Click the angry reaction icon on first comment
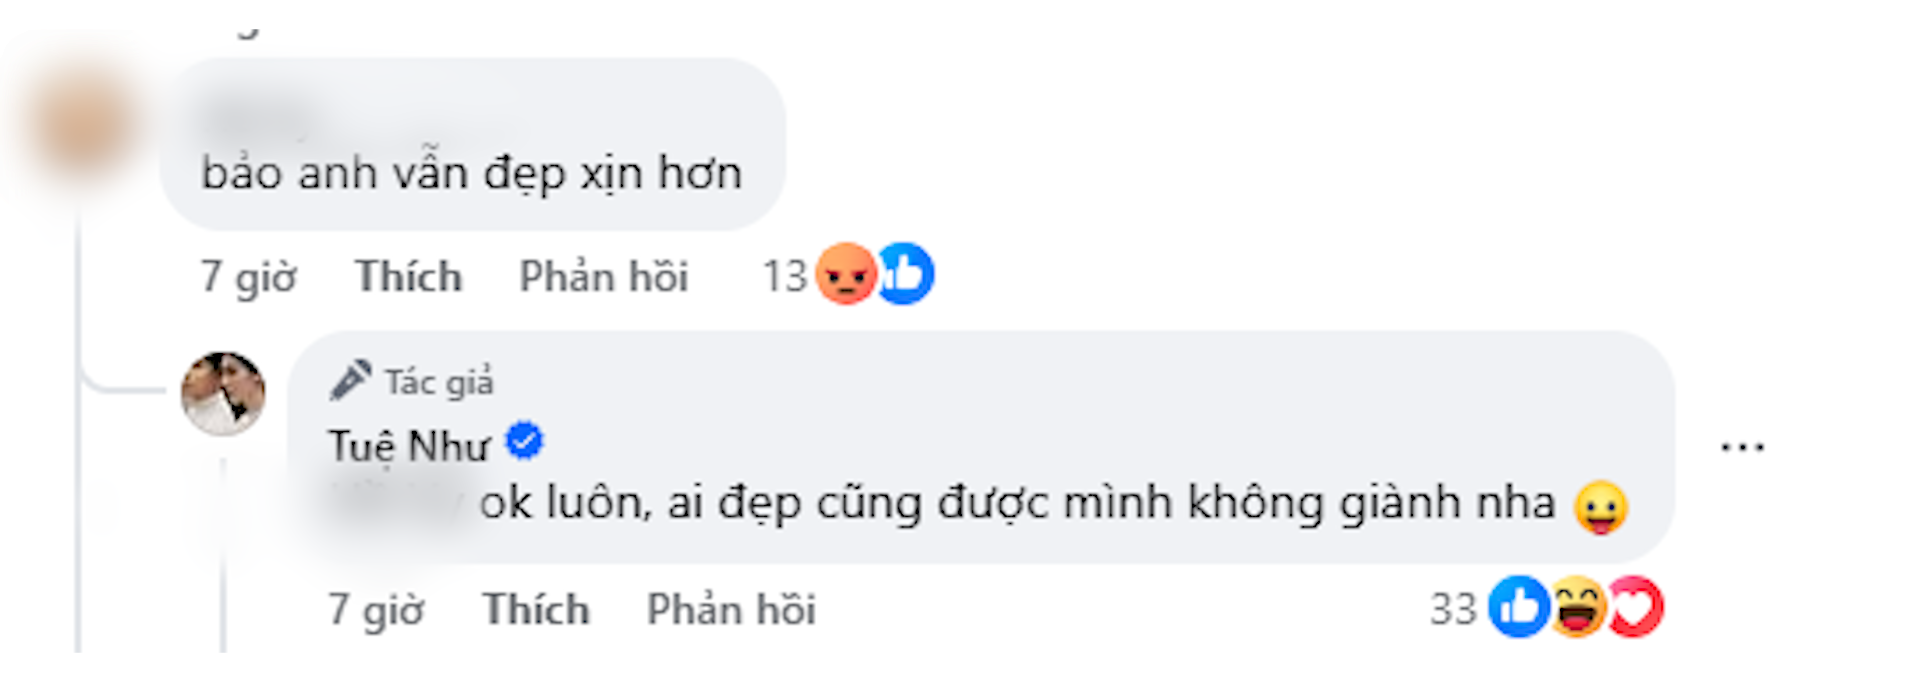The width and height of the screenshot is (1920, 684). (845, 276)
